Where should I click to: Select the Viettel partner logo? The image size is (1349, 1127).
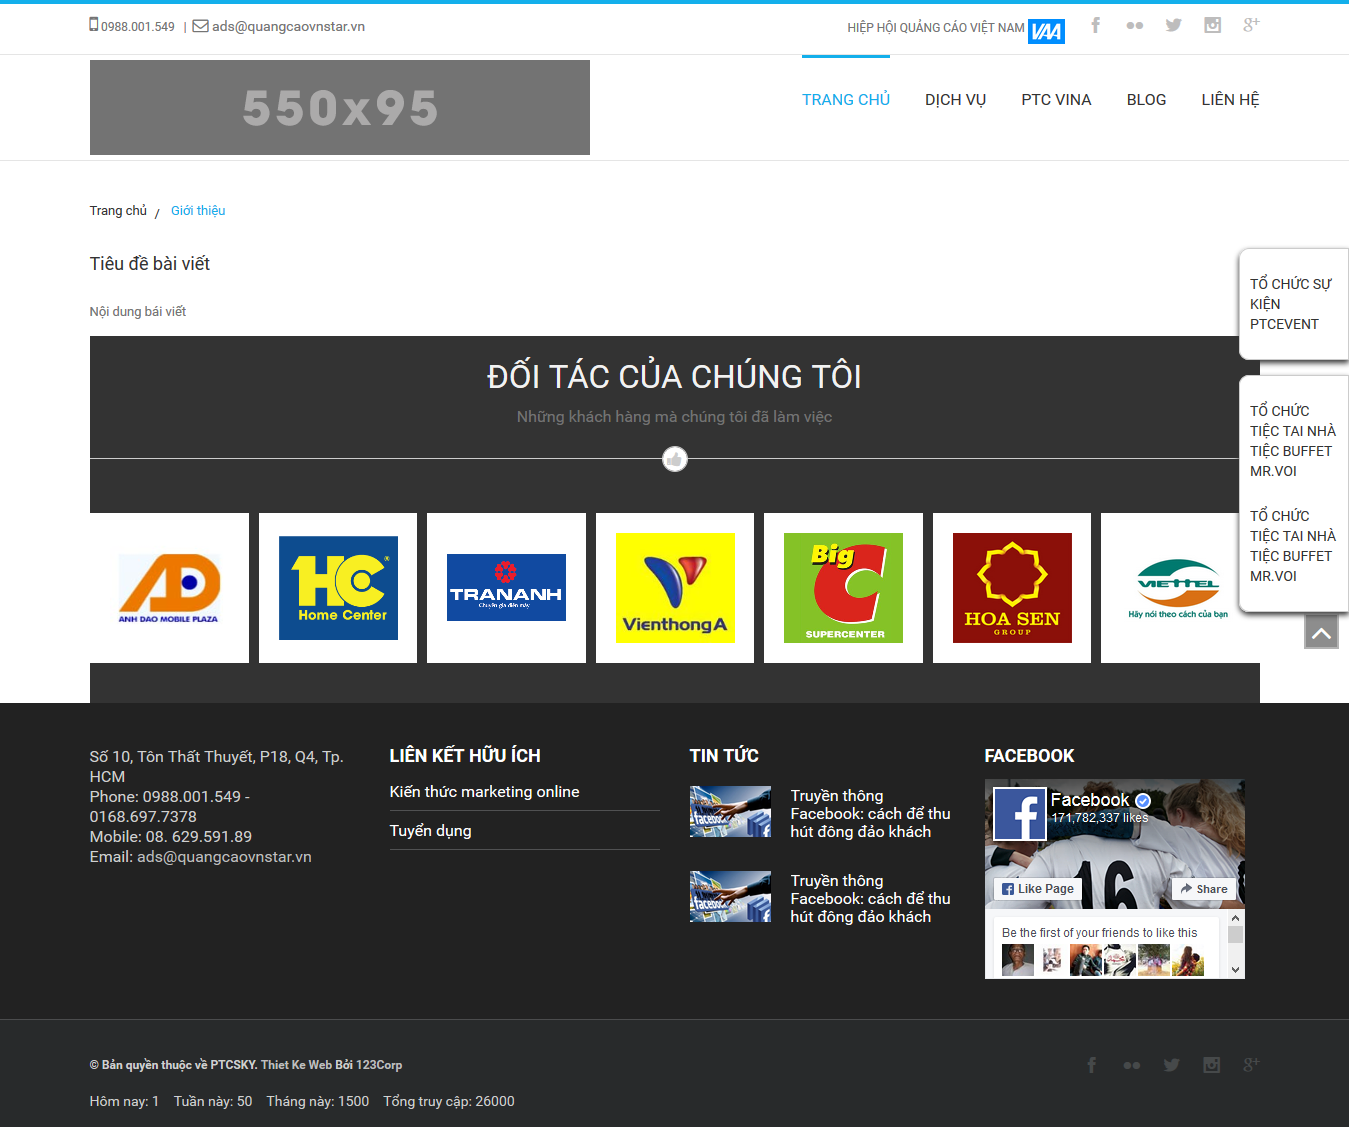click(x=1178, y=588)
